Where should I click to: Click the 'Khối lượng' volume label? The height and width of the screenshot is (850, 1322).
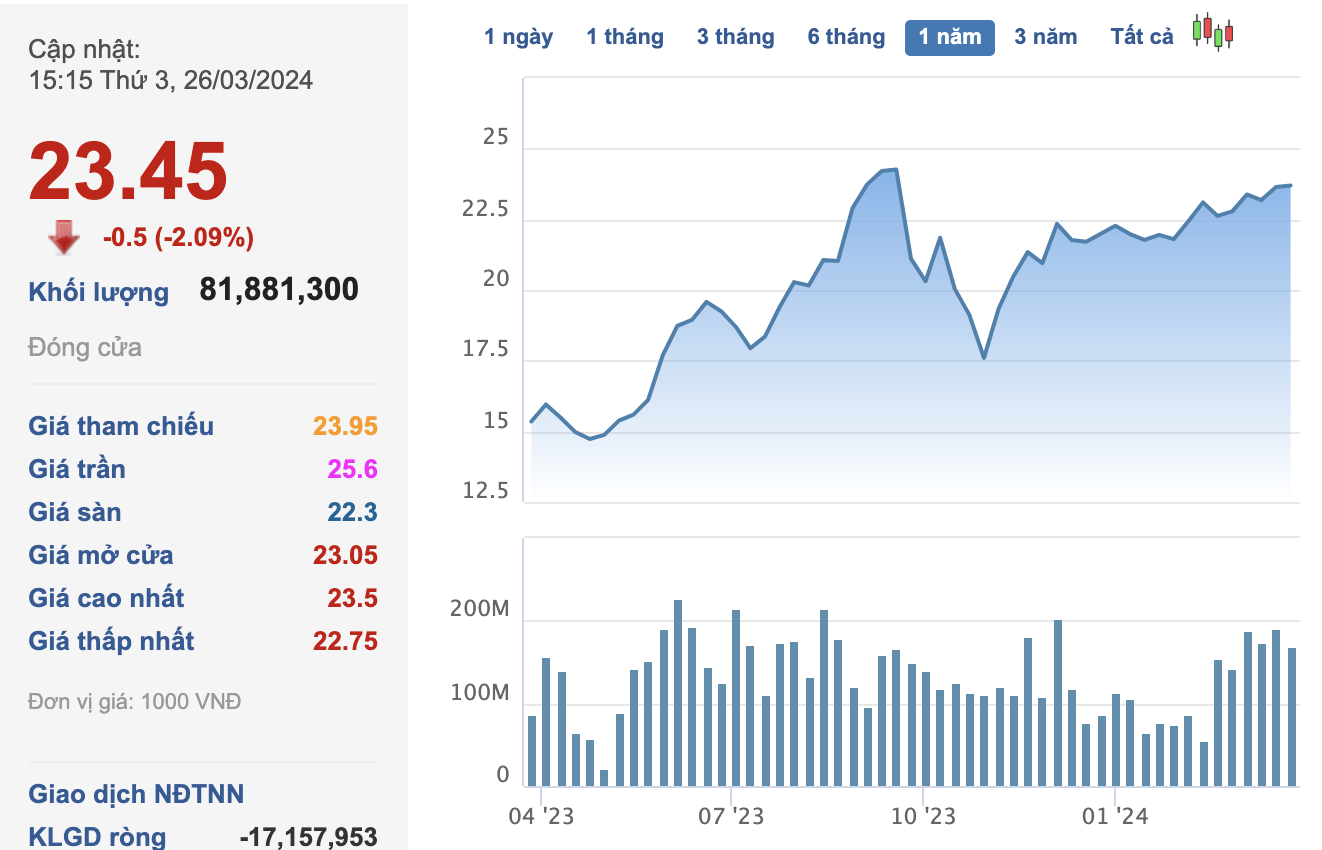pyautogui.click(x=98, y=292)
